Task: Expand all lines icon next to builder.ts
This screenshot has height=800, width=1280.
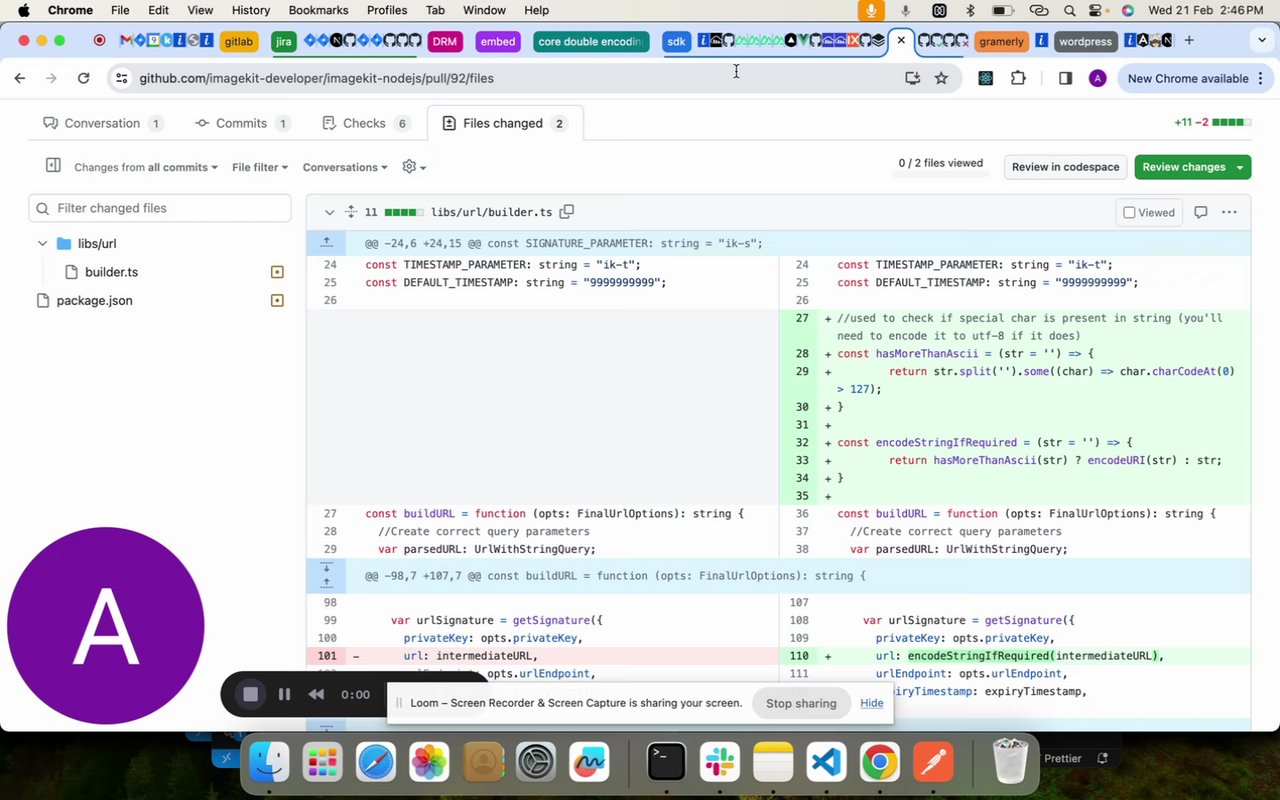Action: pyautogui.click(x=351, y=212)
